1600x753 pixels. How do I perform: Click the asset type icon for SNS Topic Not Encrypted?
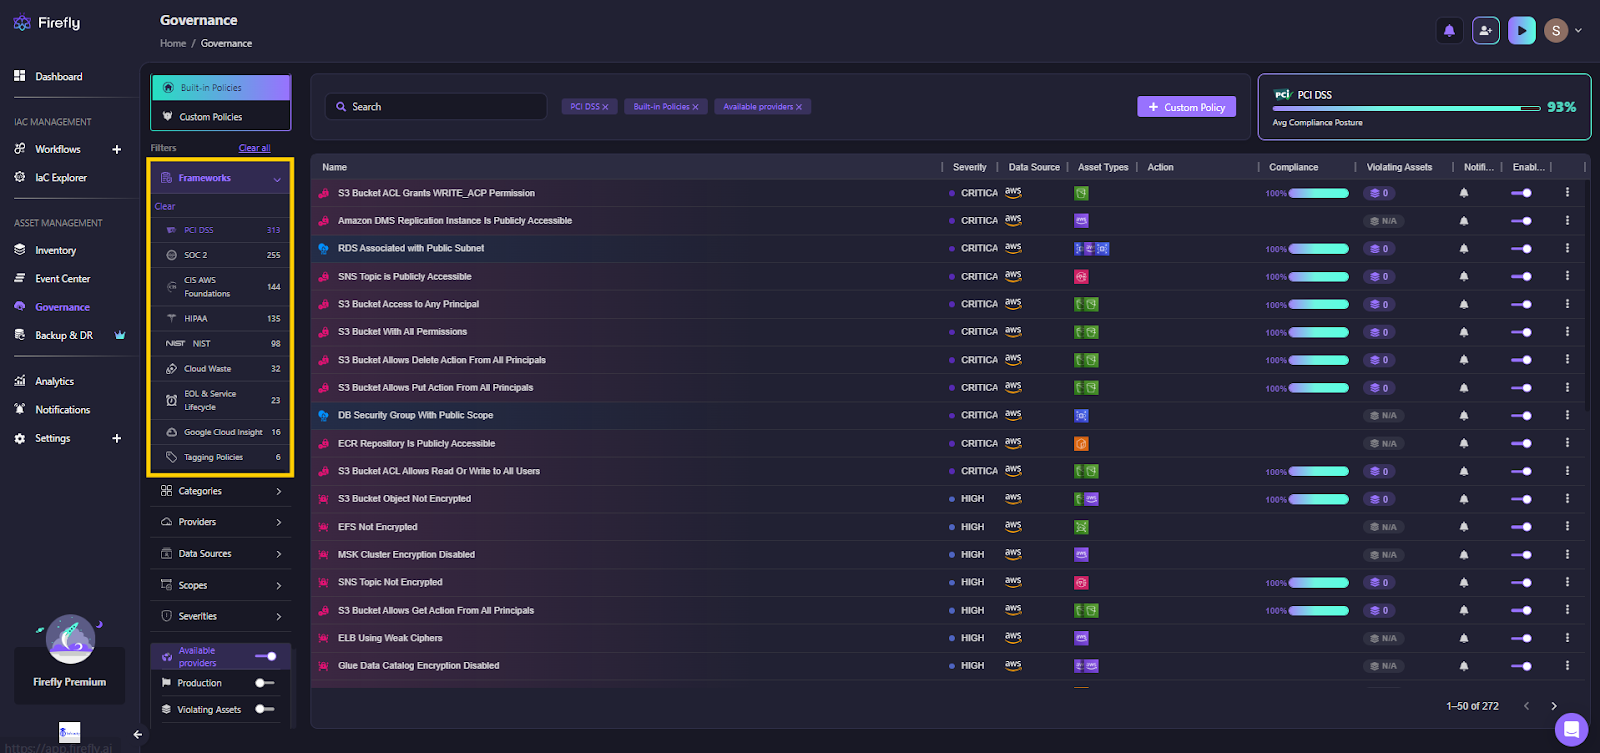[1081, 582]
